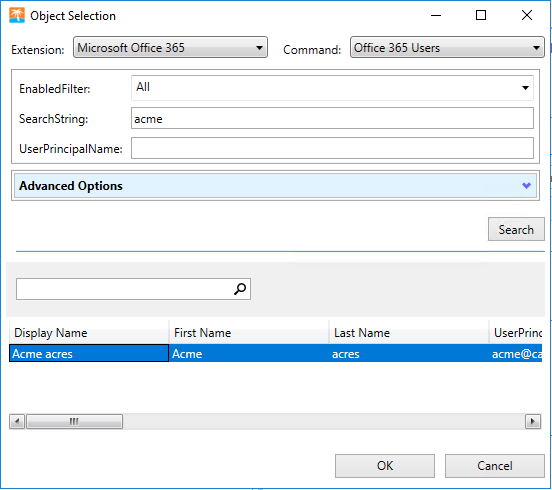Close the Object Selection window
Screen dimensions: 552x490
click(527, 15)
